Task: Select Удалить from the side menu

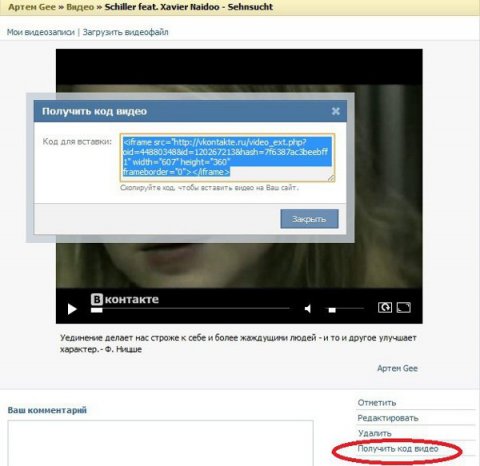Action: point(375,433)
